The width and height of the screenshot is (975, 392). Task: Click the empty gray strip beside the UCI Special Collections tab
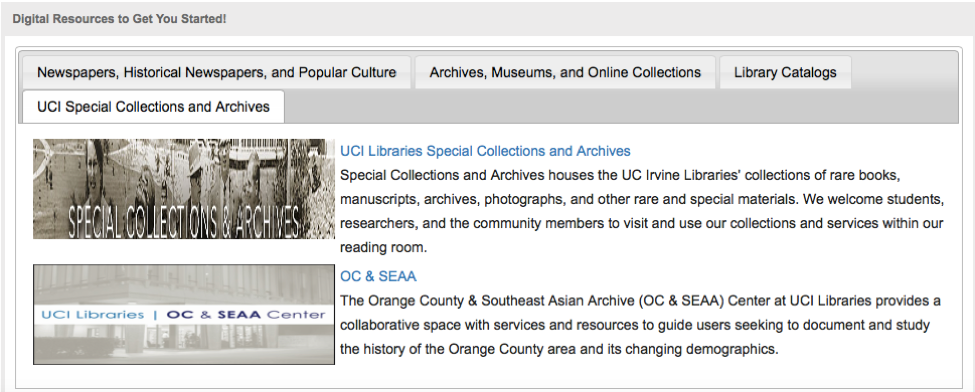coord(621,106)
